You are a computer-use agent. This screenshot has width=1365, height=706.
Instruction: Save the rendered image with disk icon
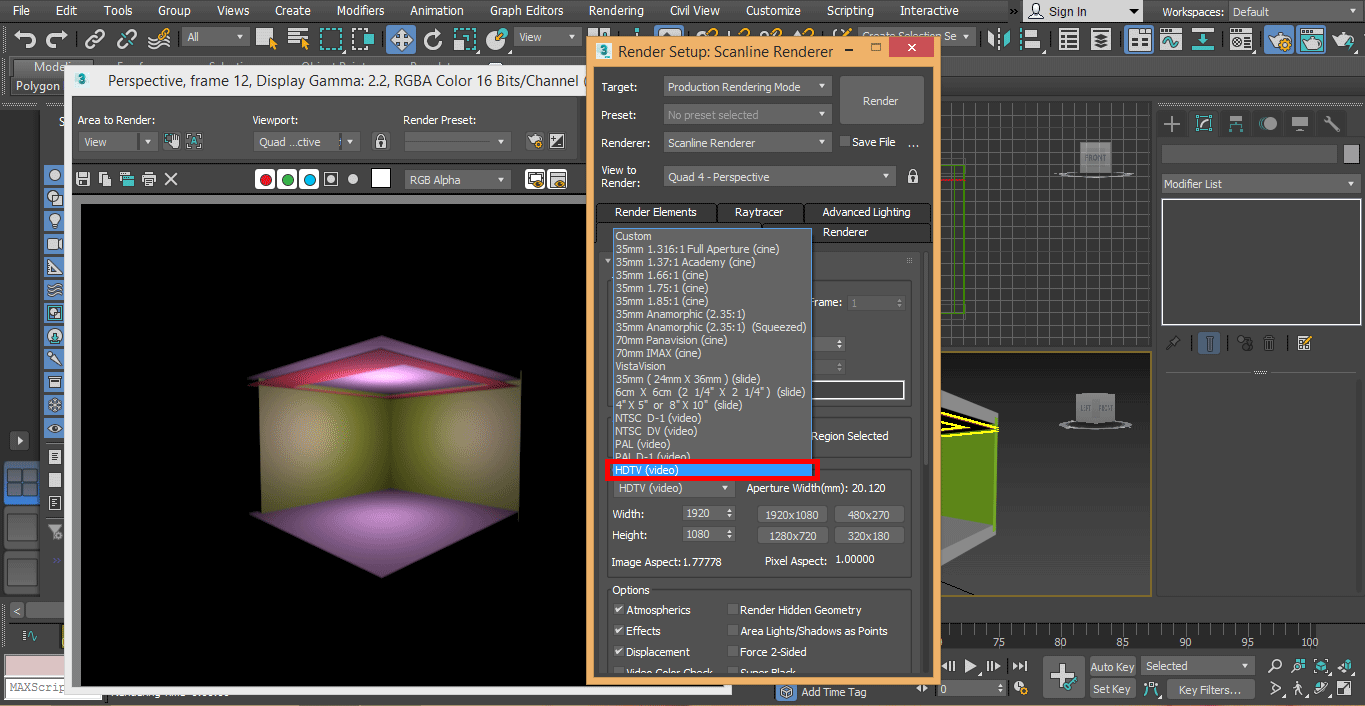pyautogui.click(x=83, y=179)
